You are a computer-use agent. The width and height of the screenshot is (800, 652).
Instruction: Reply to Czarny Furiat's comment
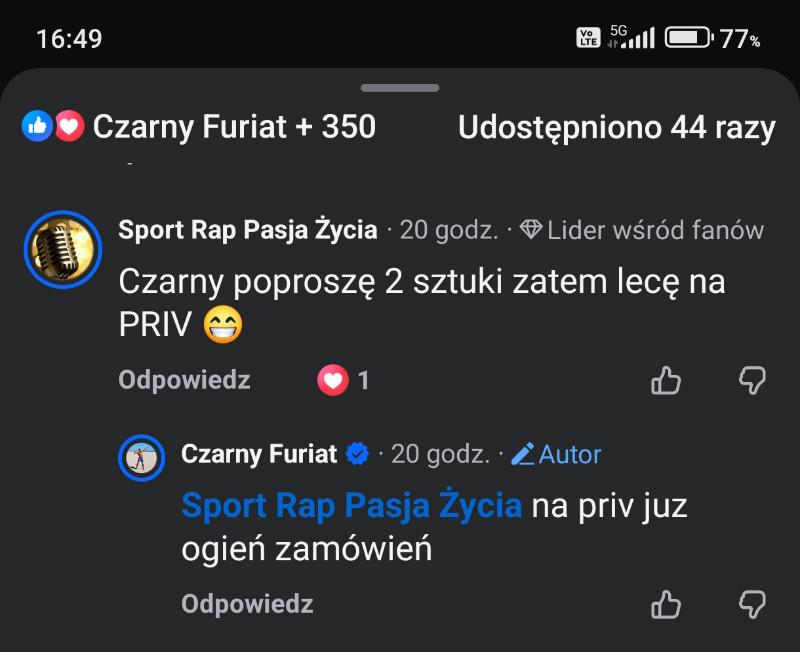[x=247, y=604]
